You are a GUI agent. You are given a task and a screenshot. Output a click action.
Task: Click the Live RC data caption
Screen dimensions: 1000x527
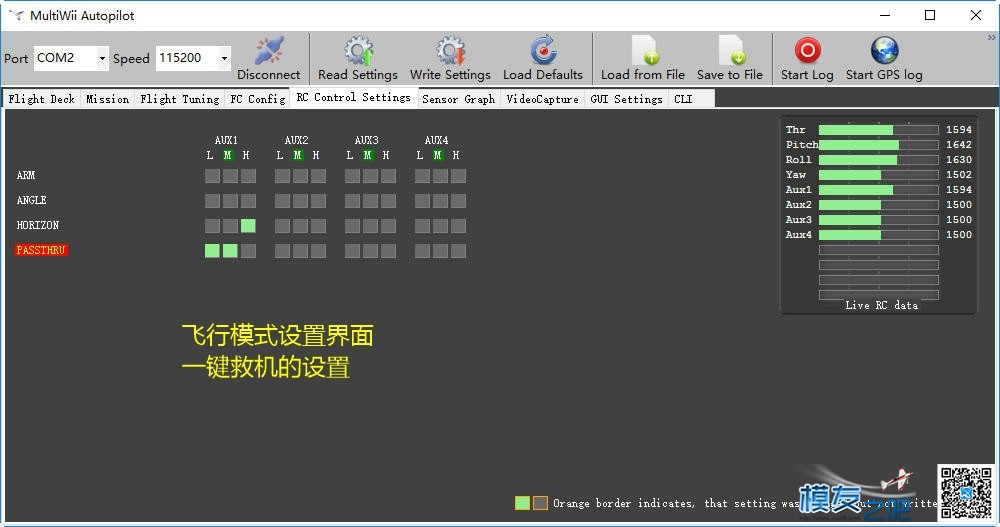pyautogui.click(x=881, y=306)
